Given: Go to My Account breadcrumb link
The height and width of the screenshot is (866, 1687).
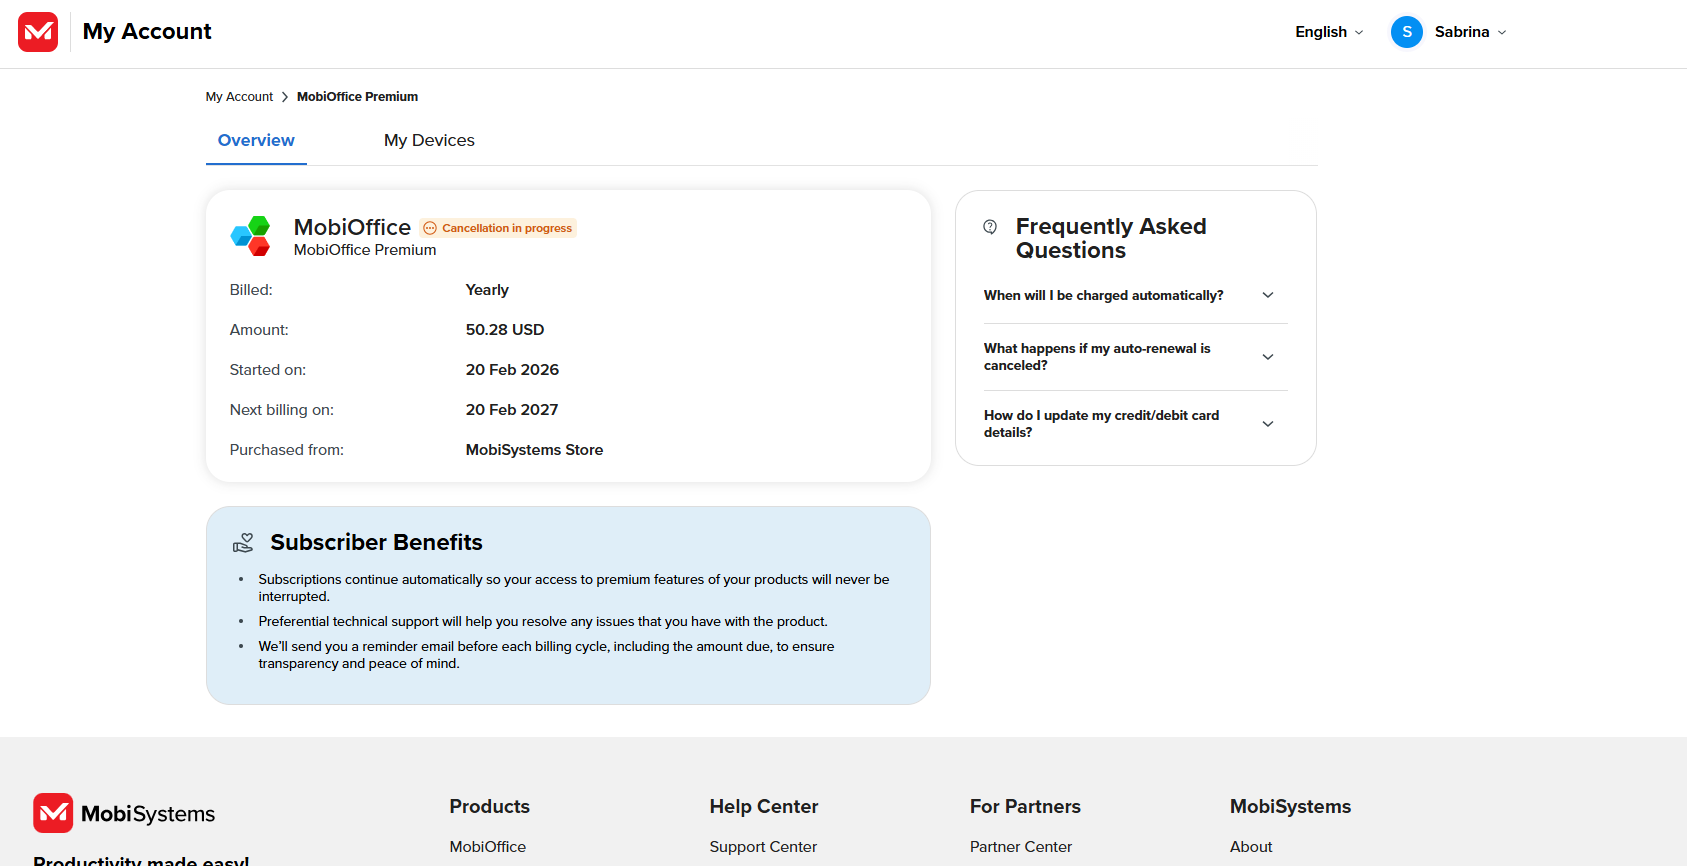Looking at the screenshot, I should pyautogui.click(x=239, y=97).
